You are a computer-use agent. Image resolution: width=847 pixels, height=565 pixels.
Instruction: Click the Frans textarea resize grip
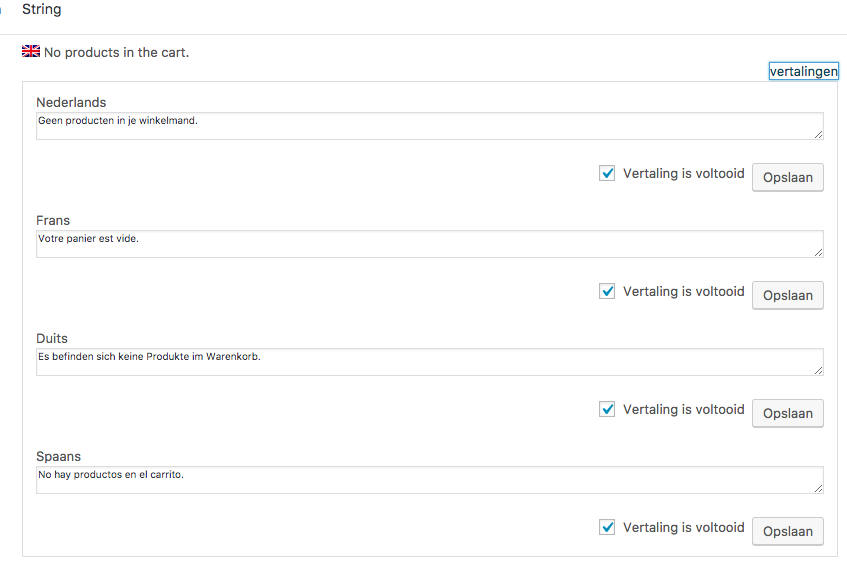pyautogui.click(x=818, y=252)
